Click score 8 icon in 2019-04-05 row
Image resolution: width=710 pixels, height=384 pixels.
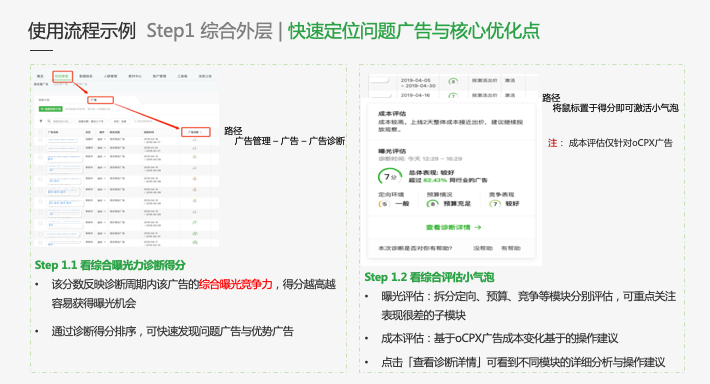coord(453,82)
